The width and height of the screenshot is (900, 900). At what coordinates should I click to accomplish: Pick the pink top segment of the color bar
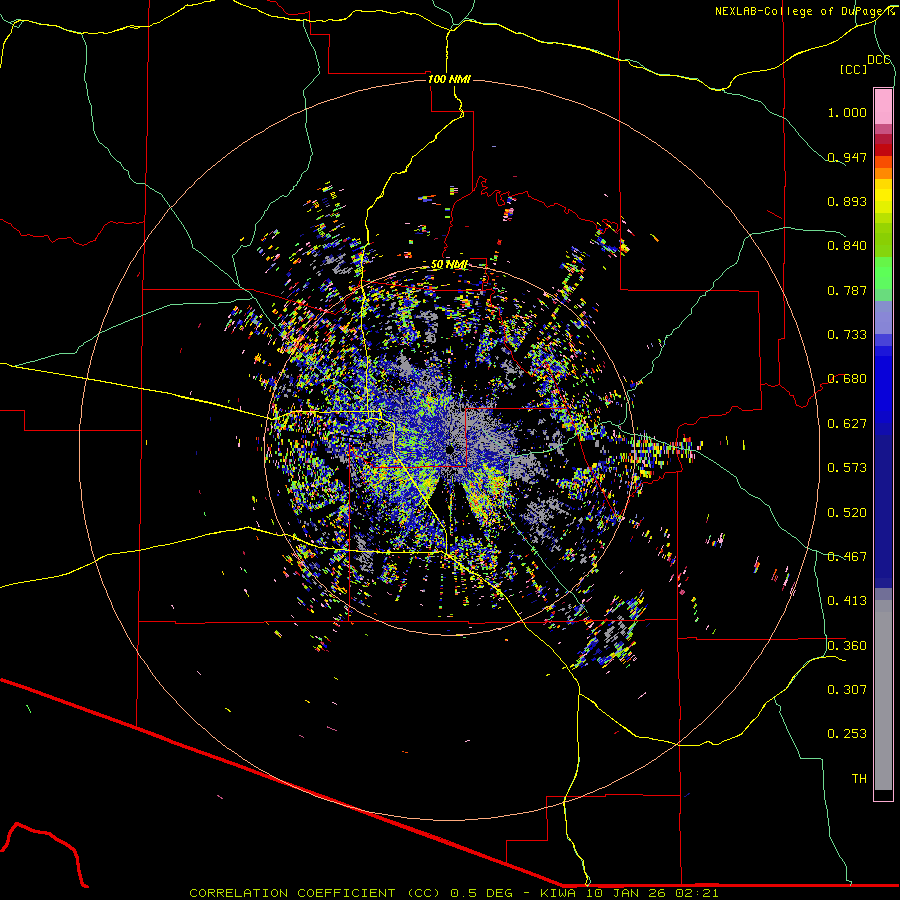(883, 106)
